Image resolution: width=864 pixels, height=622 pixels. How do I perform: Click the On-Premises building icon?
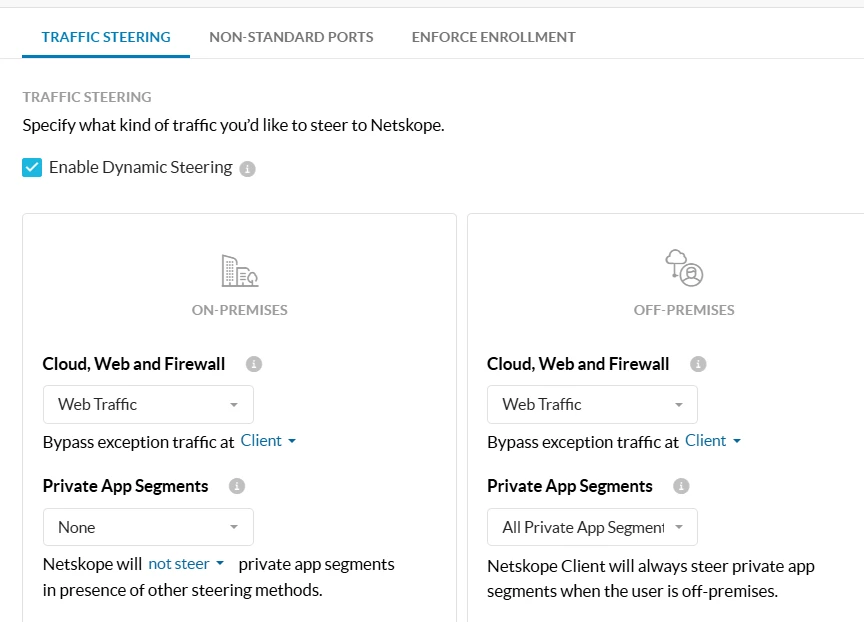(240, 271)
